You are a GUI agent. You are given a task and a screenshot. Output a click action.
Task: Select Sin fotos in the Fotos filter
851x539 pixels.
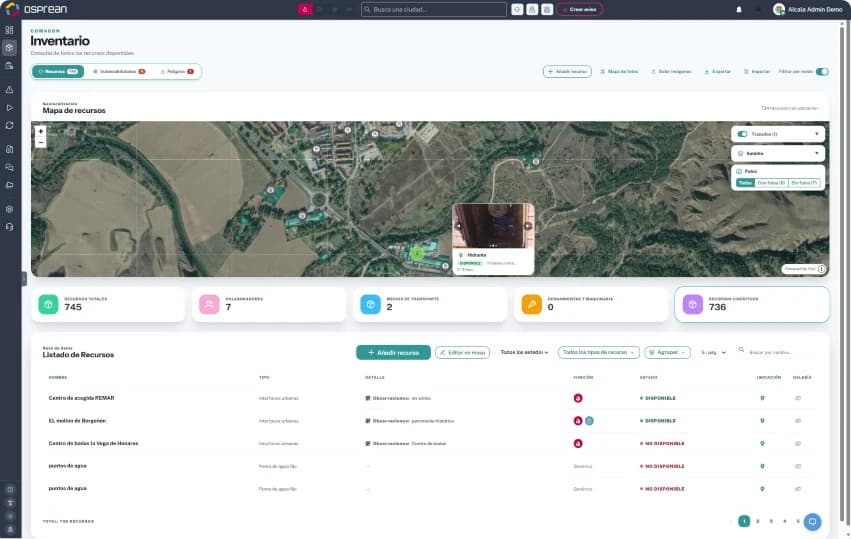pyautogui.click(x=804, y=183)
